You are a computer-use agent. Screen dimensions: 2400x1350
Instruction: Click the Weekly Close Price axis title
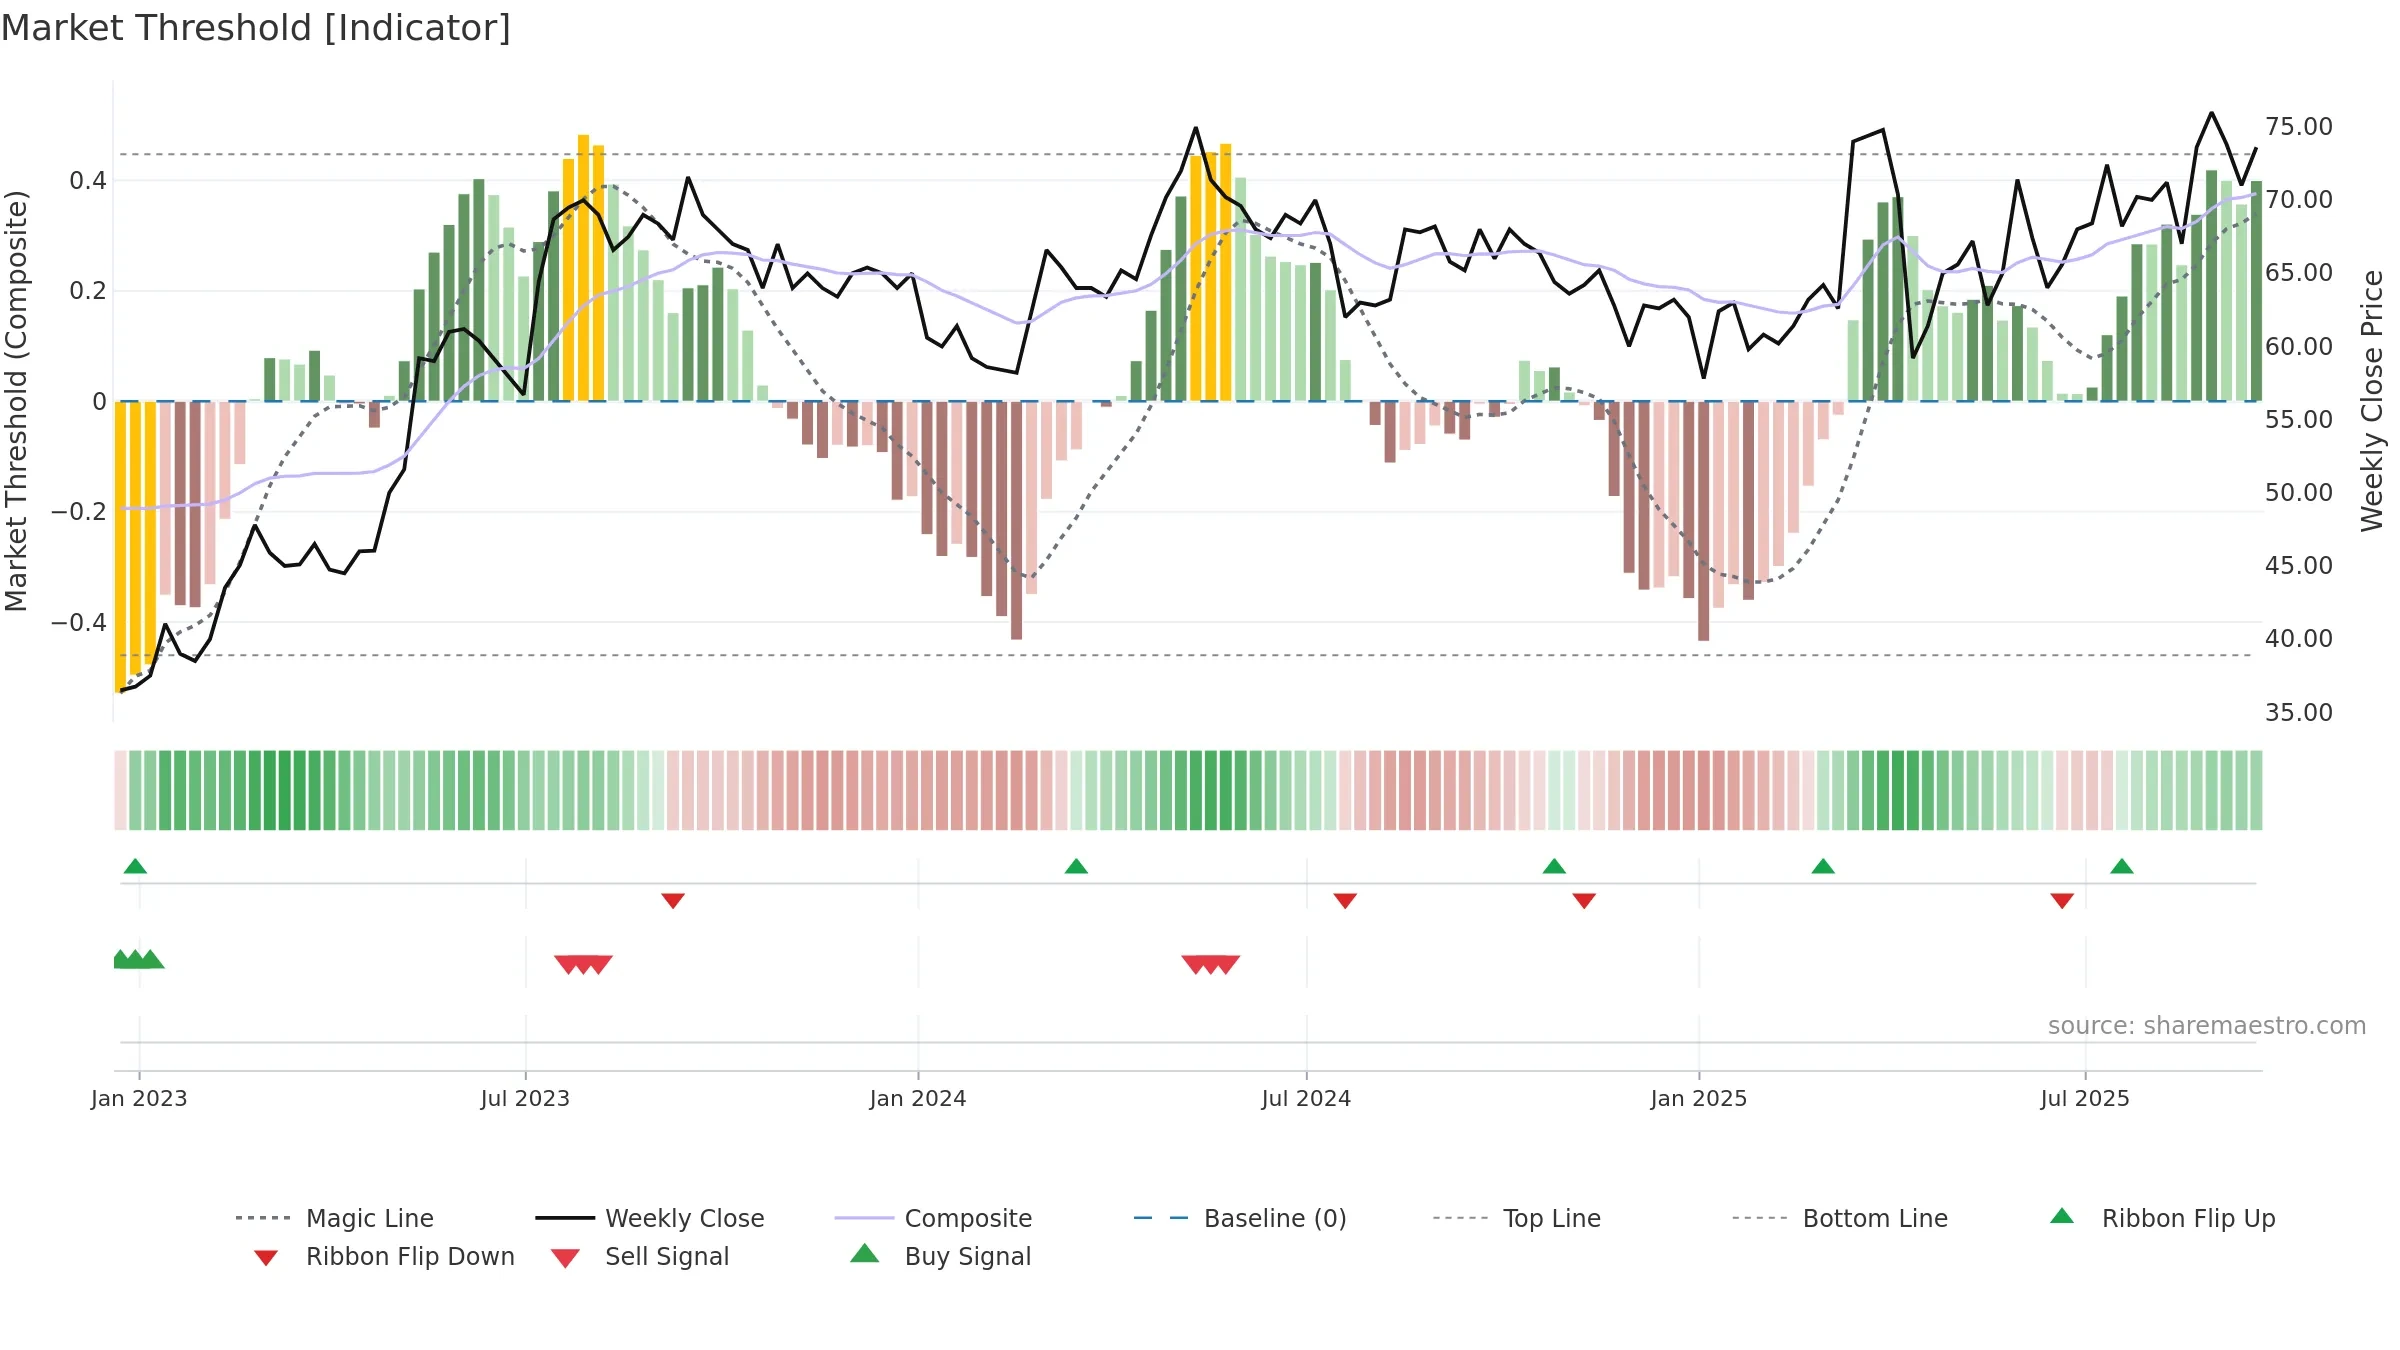click(2372, 400)
